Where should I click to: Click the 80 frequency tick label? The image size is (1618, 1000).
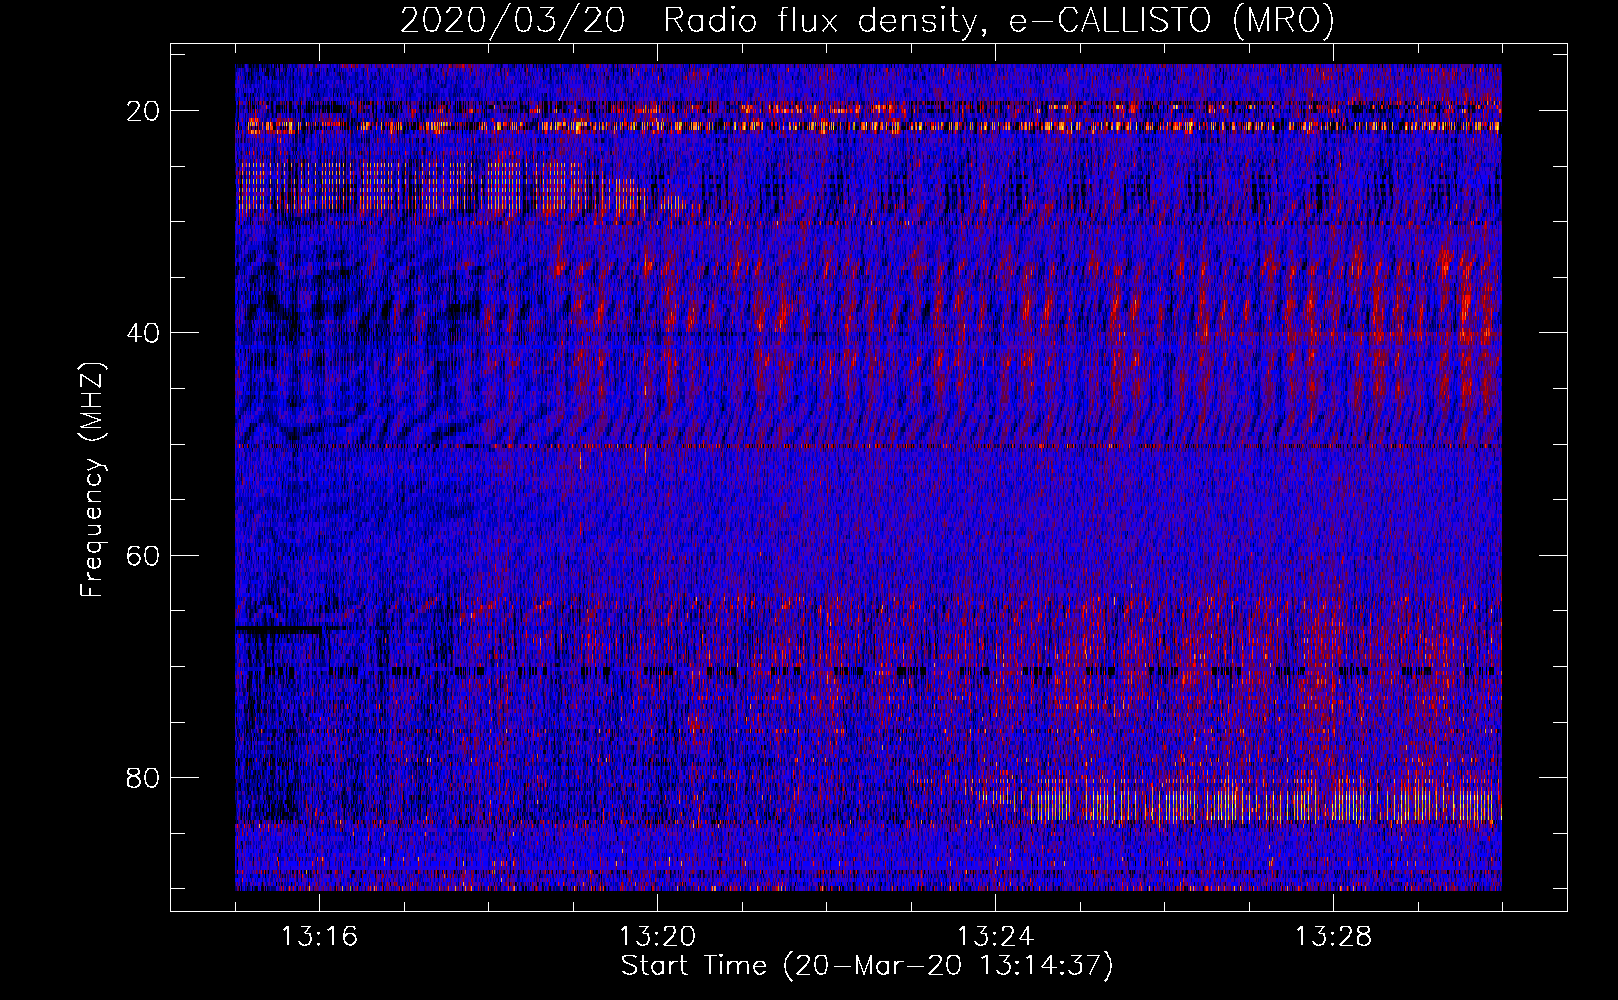coord(143,777)
